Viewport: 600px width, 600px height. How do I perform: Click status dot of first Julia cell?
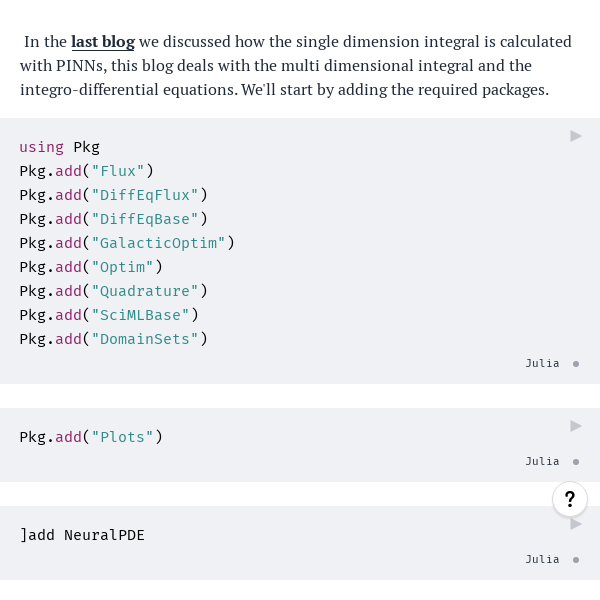click(x=576, y=364)
